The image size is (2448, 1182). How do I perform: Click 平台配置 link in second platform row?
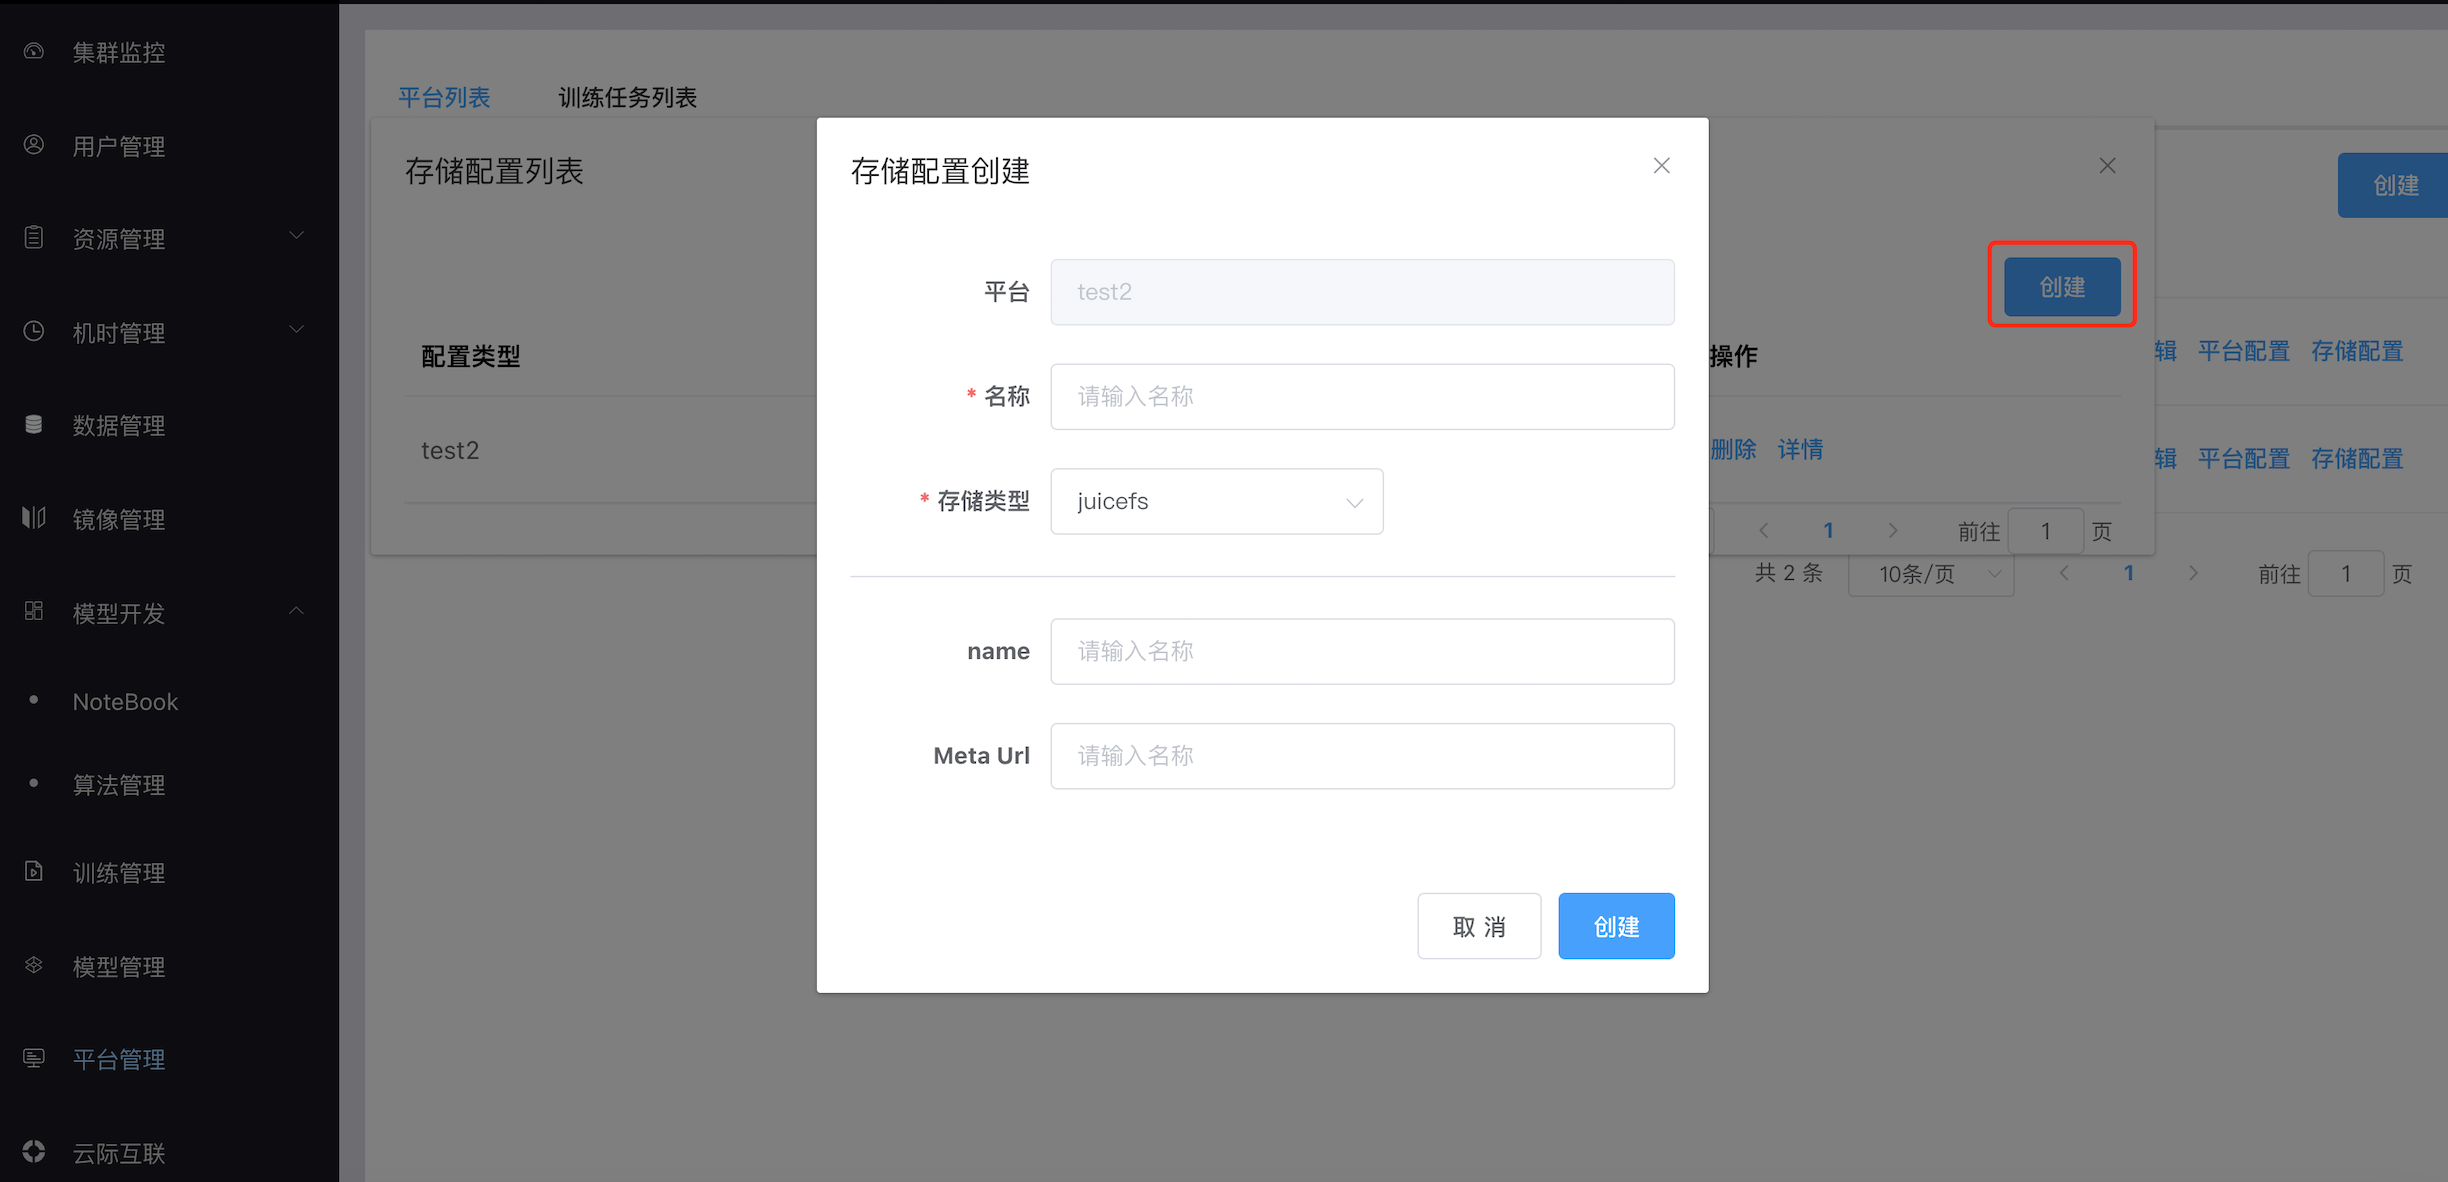pos(2243,458)
